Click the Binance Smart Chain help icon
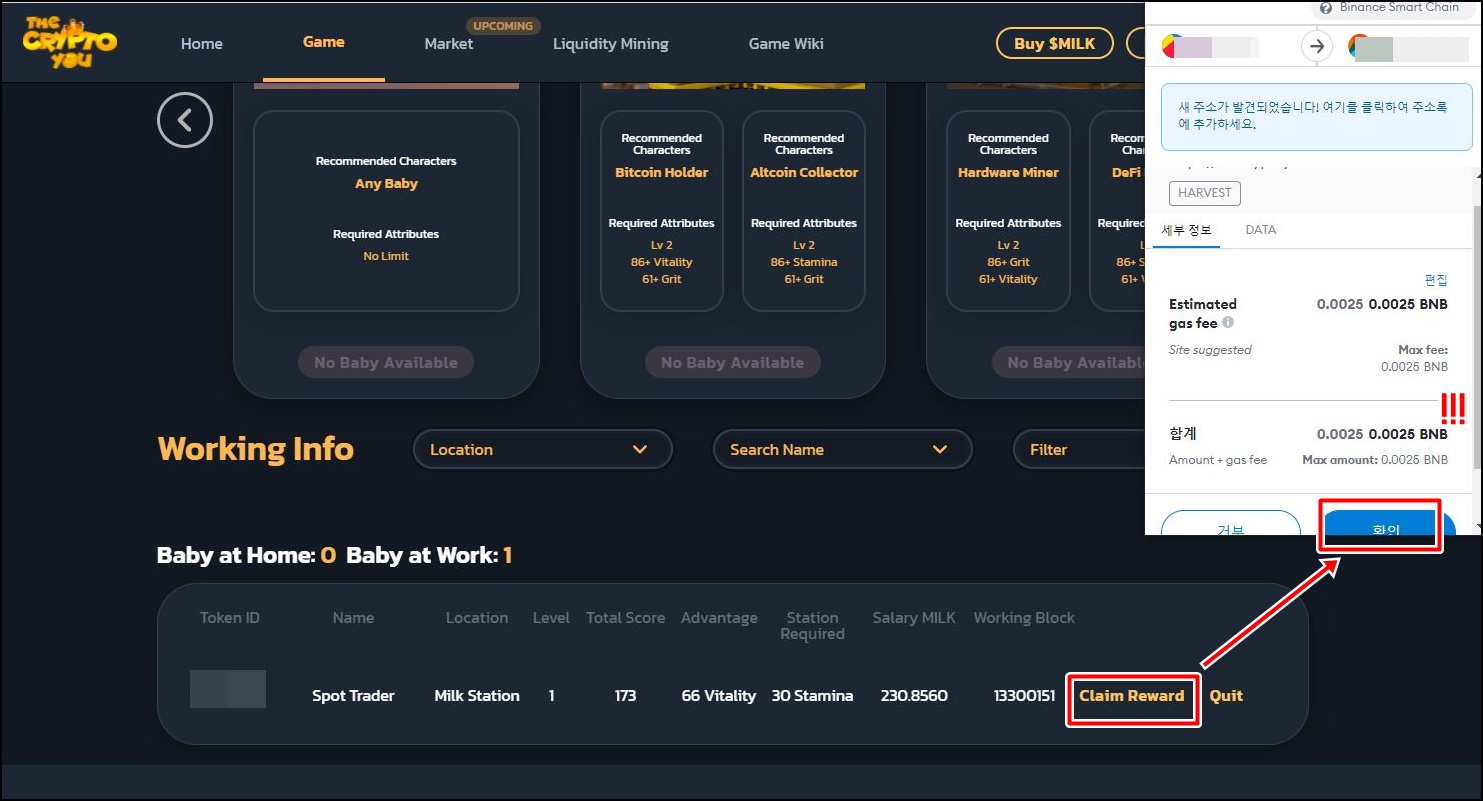The image size is (1483, 801). 1326,7
